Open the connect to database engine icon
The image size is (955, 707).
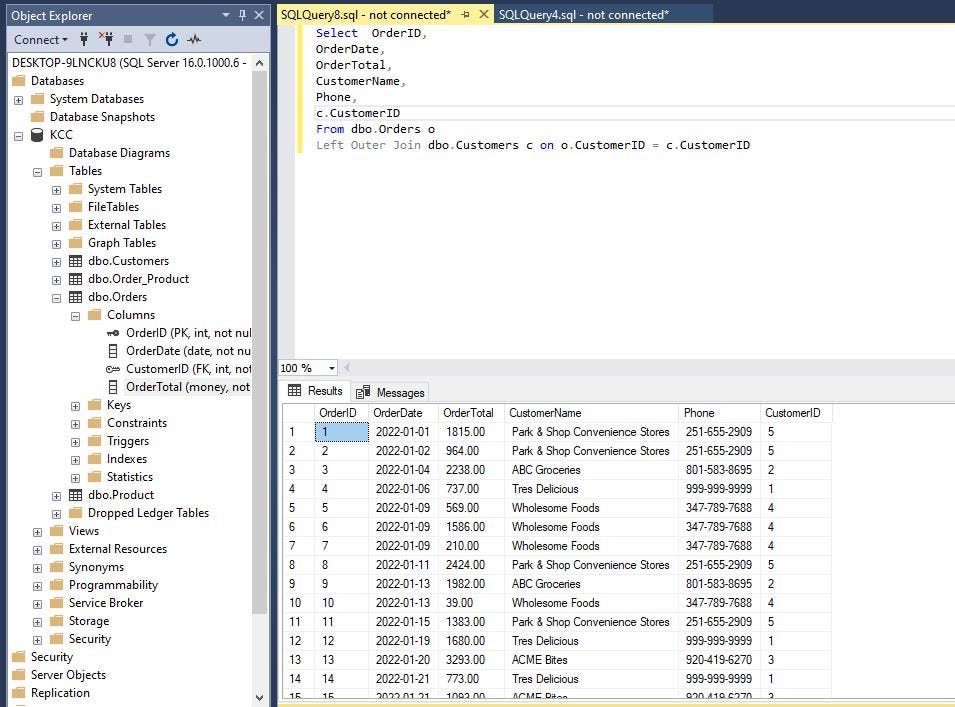click(82, 39)
